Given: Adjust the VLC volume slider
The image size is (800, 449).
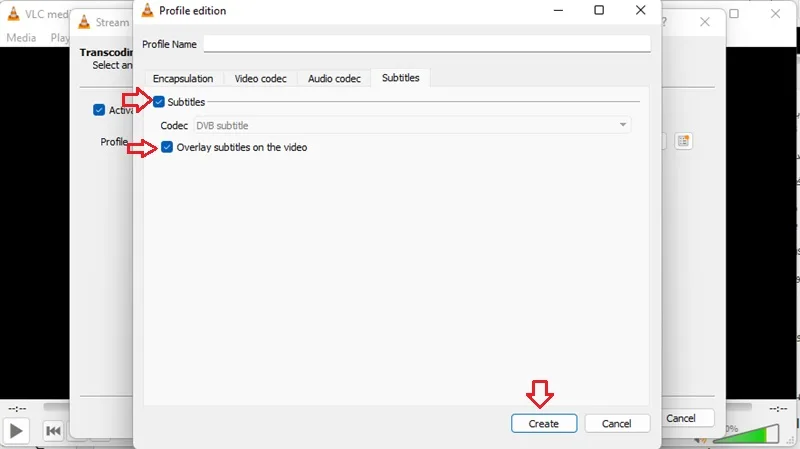Looking at the screenshot, I should coord(746,434).
